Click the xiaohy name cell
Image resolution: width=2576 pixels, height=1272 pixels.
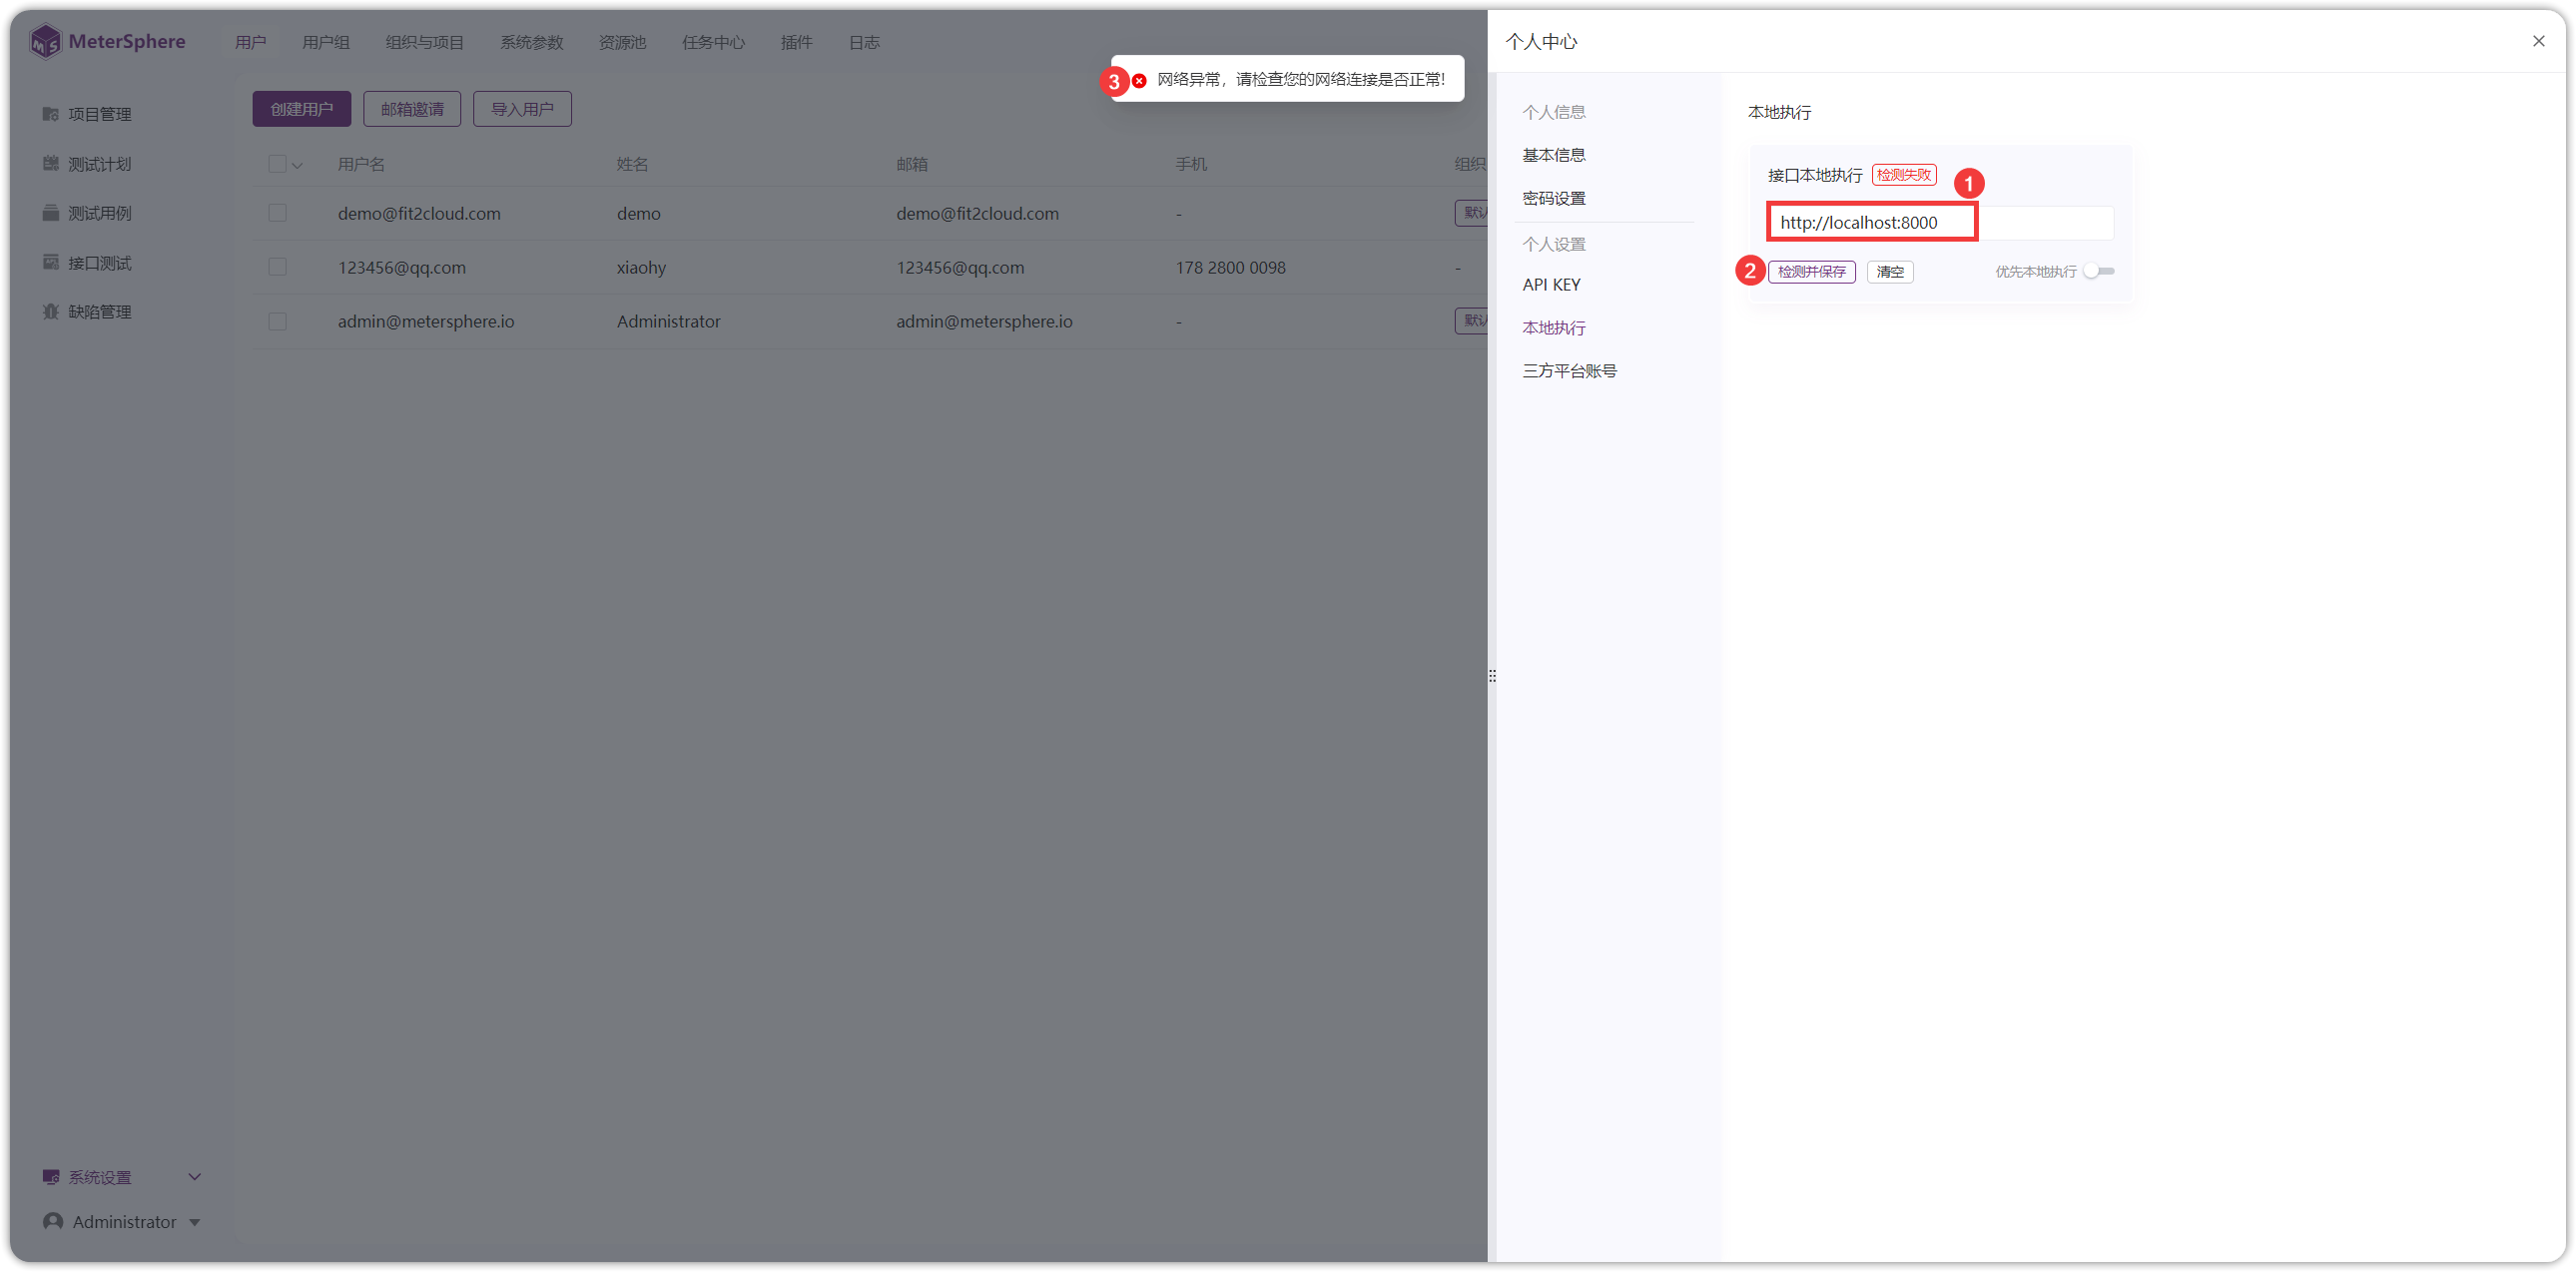641,267
